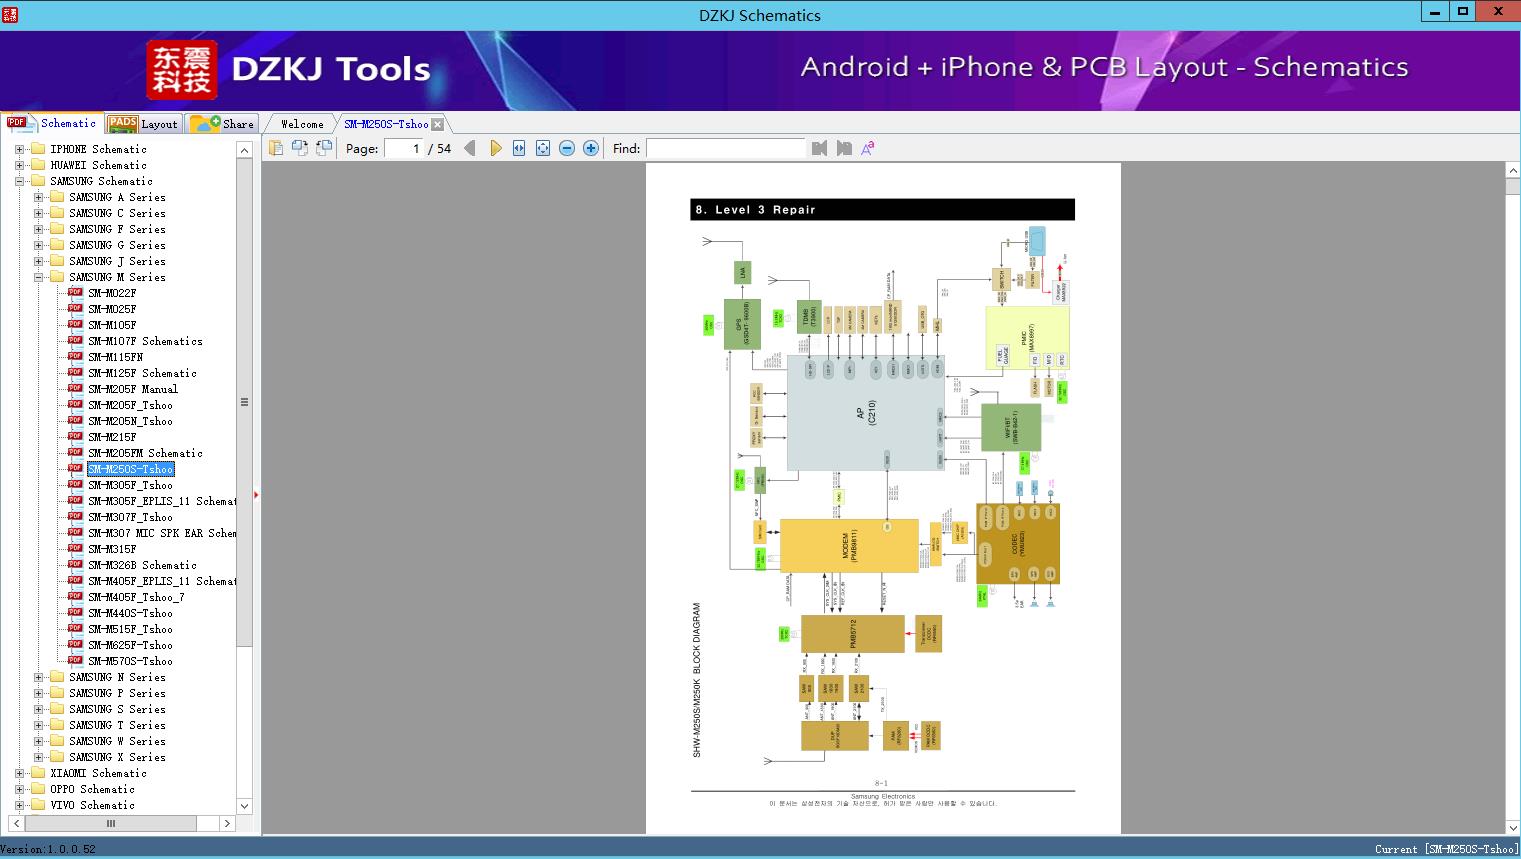
Task: Open SM-M107F Schematics file
Action: (145, 341)
